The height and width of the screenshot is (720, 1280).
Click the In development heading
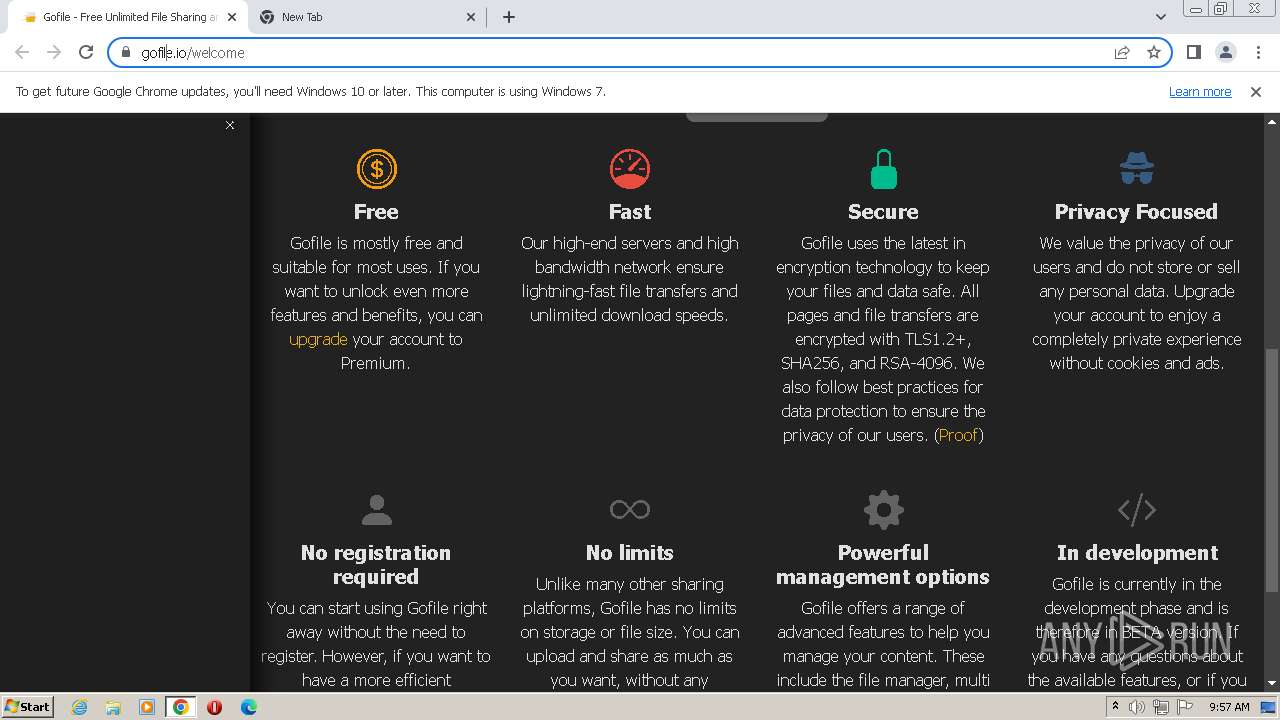click(1137, 553)
